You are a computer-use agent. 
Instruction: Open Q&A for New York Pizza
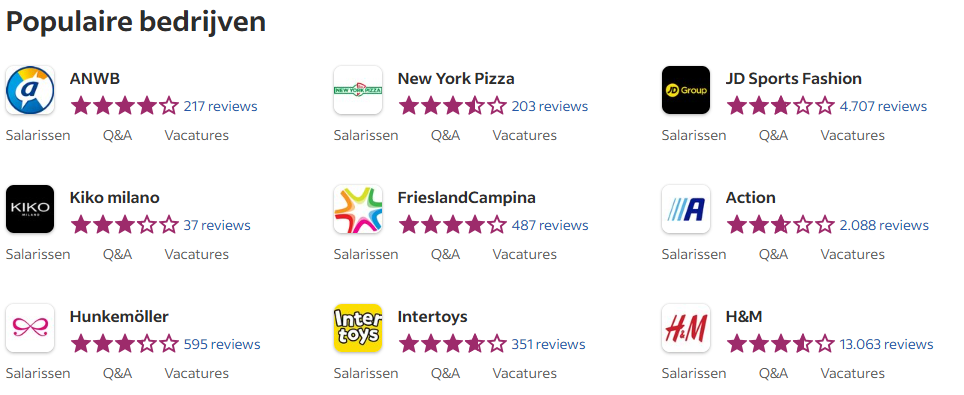click(445, 135)
